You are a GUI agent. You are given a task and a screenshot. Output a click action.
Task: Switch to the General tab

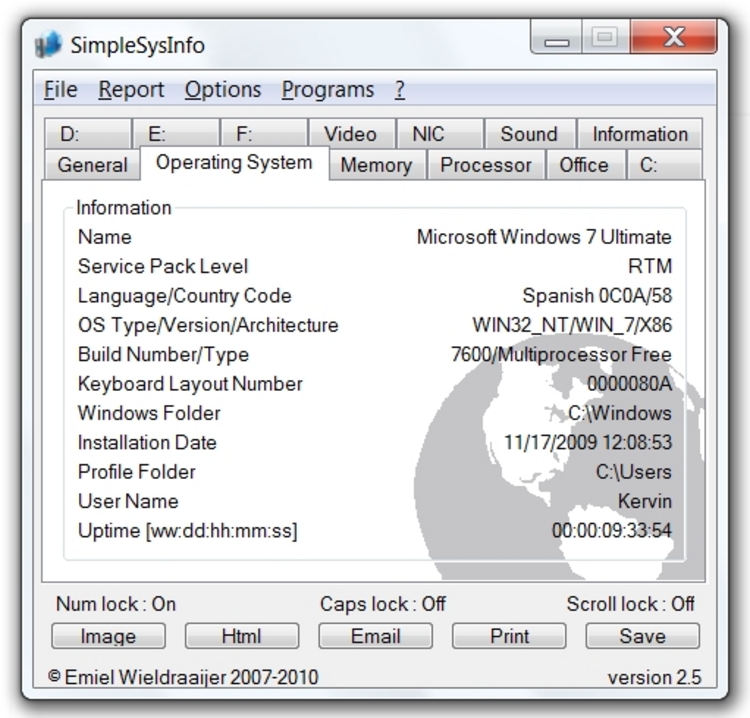tap(92, 165)
